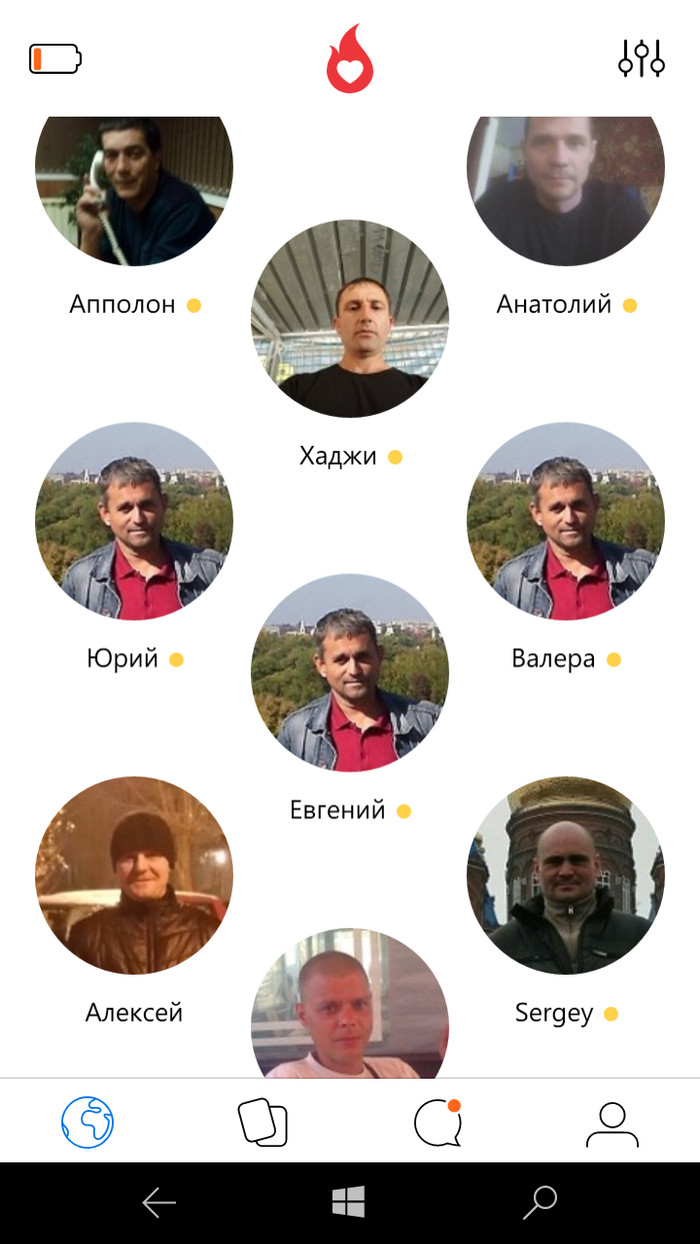Tap the Windows back arrow

tap(159, 1203)
